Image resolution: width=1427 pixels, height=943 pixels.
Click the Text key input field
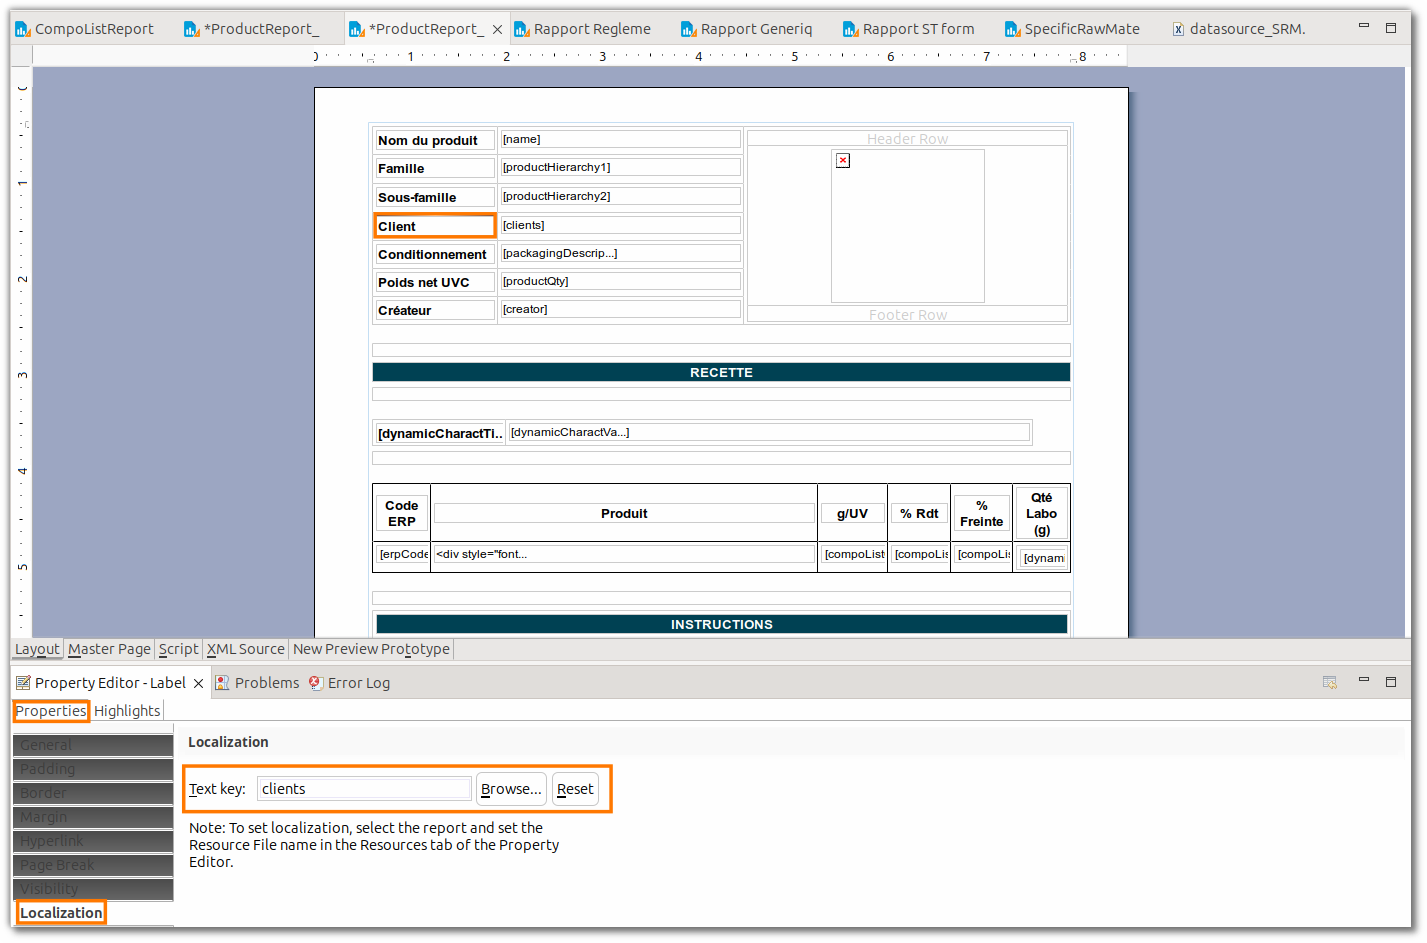click(x=364, y=789)
